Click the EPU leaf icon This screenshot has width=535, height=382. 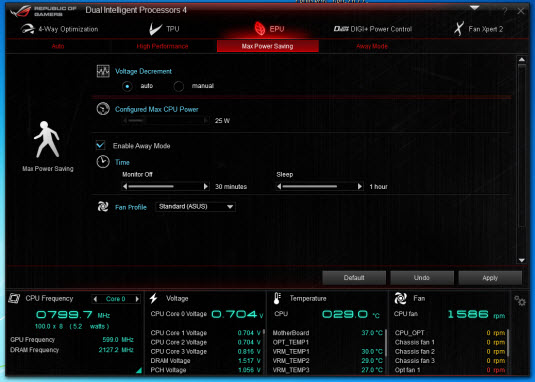[260, 29]
